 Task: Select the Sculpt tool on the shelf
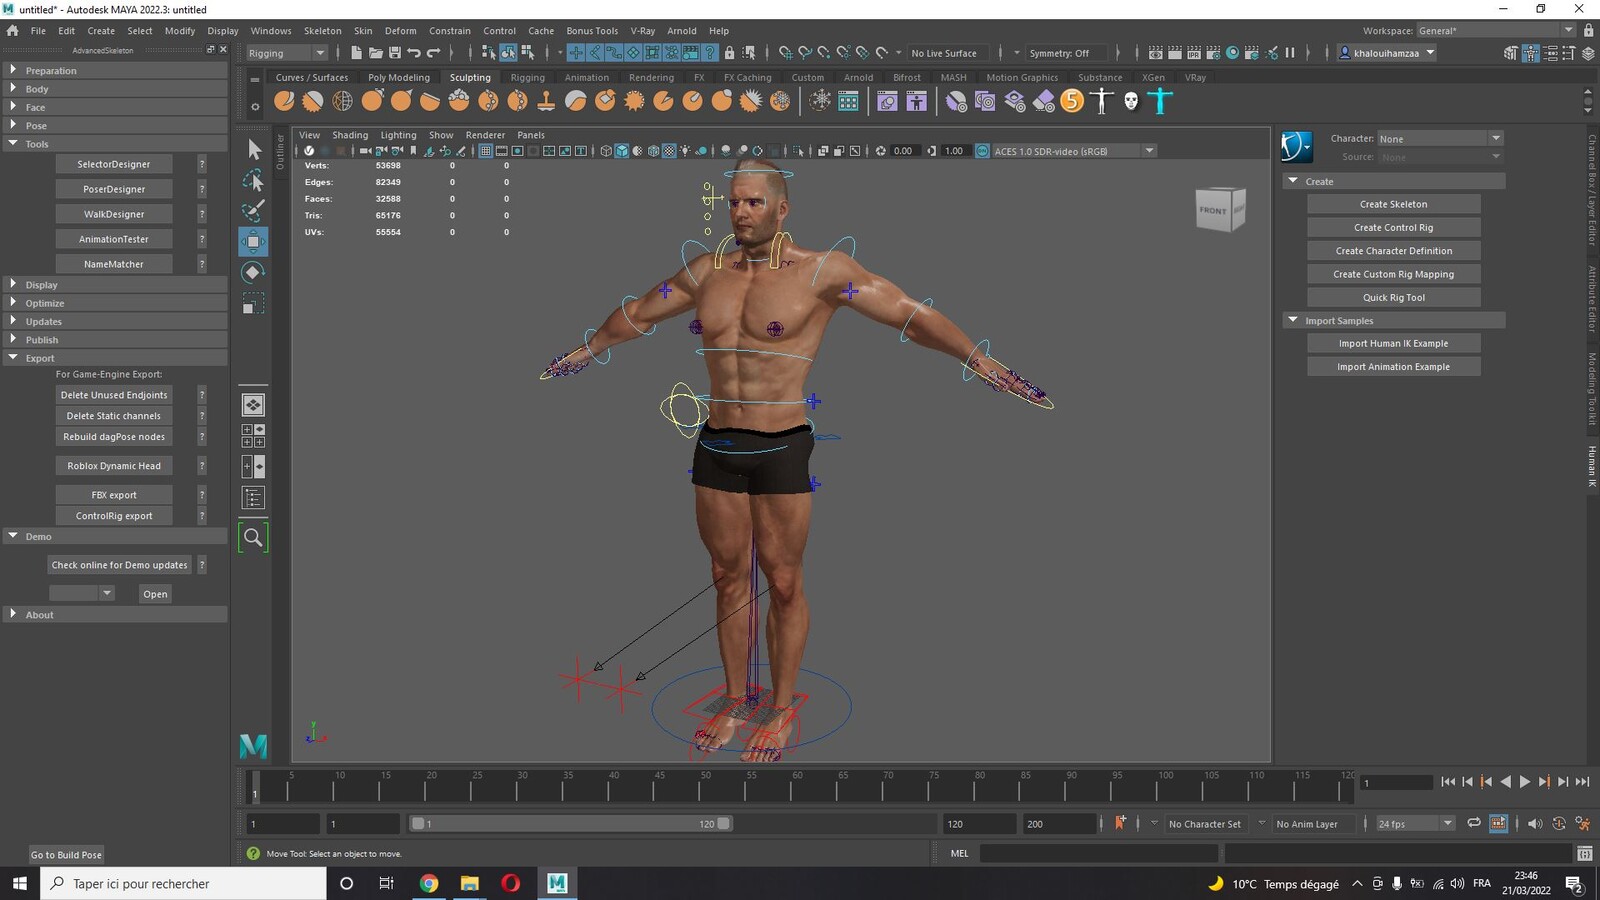pos(284,101)
